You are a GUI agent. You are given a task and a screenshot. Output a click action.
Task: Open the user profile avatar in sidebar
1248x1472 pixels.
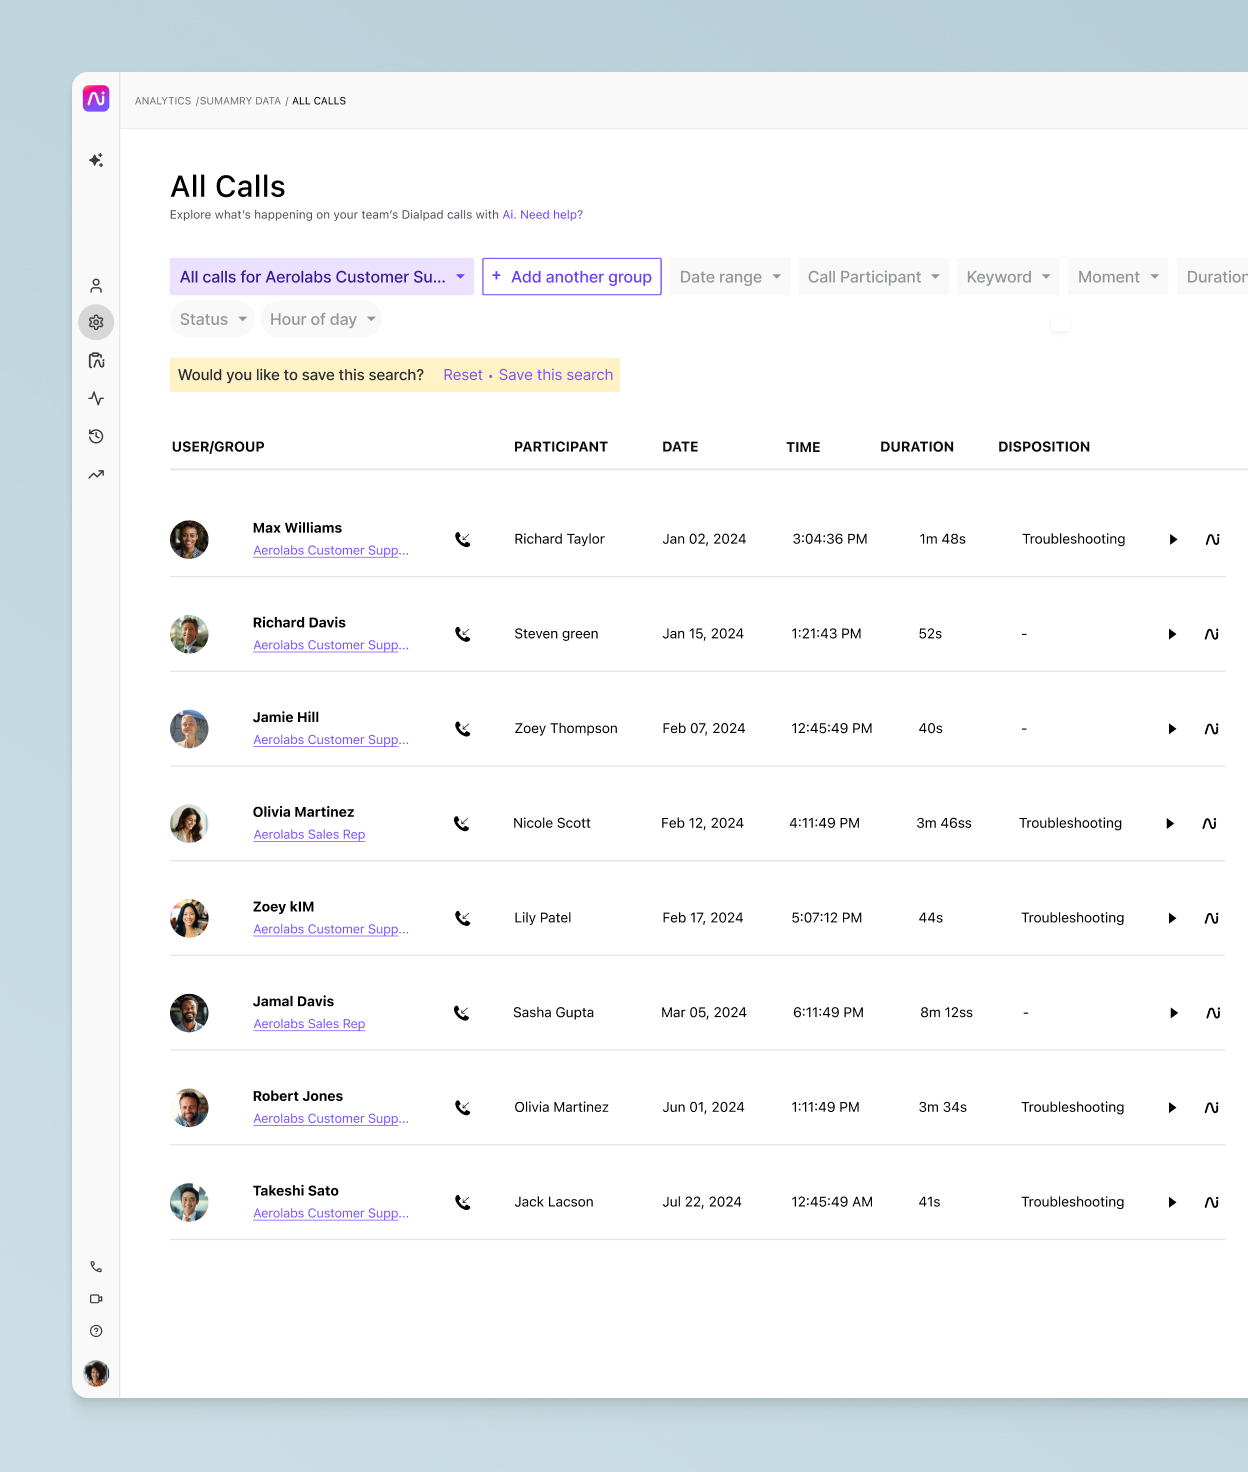coord(96,1373)
